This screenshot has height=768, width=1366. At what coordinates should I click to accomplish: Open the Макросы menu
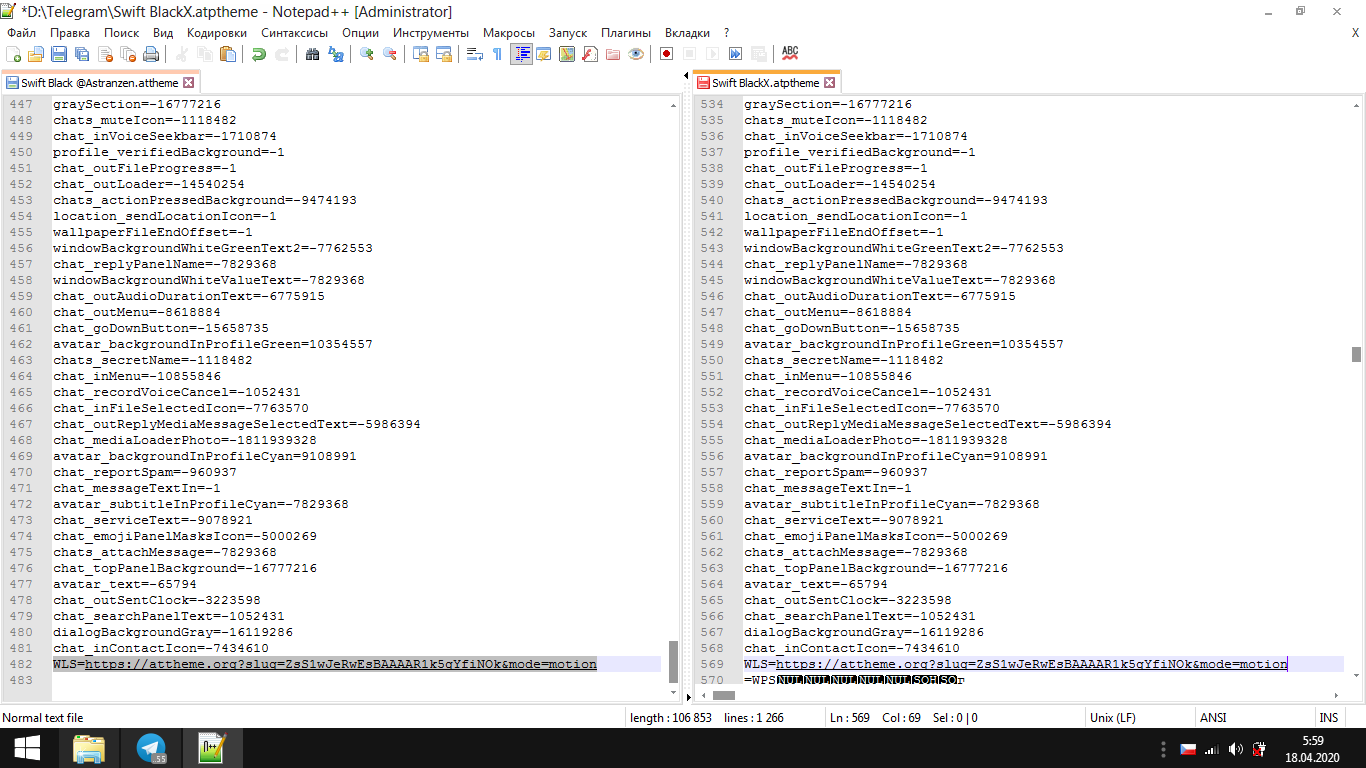tap(509, 33)
